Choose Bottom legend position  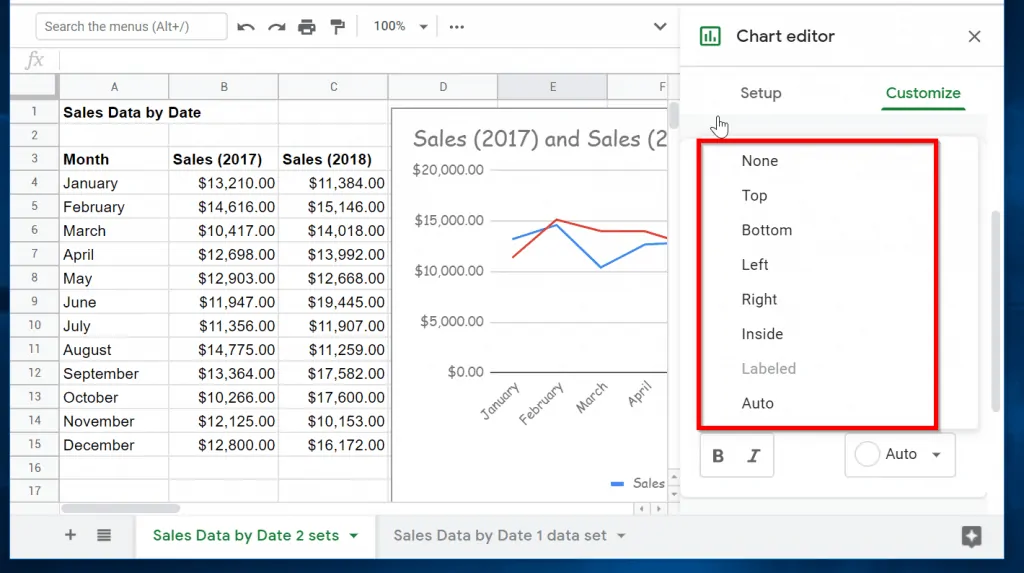(x=766, y=230)
